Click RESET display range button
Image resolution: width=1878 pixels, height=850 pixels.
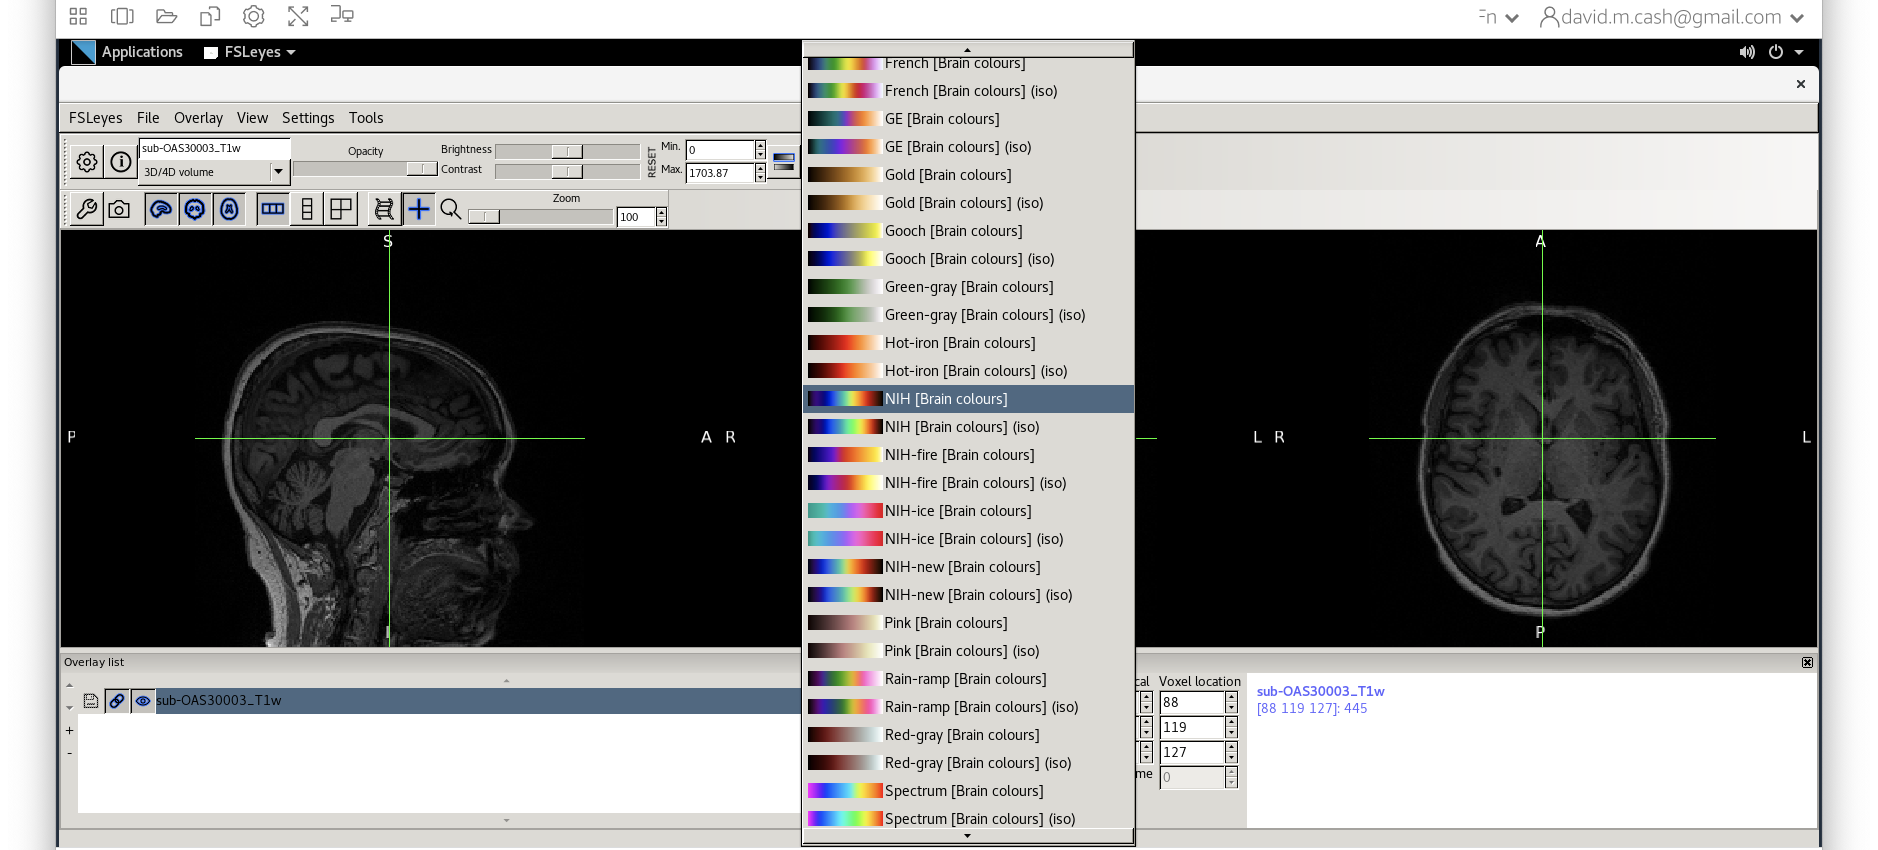[x=652, y=161]
